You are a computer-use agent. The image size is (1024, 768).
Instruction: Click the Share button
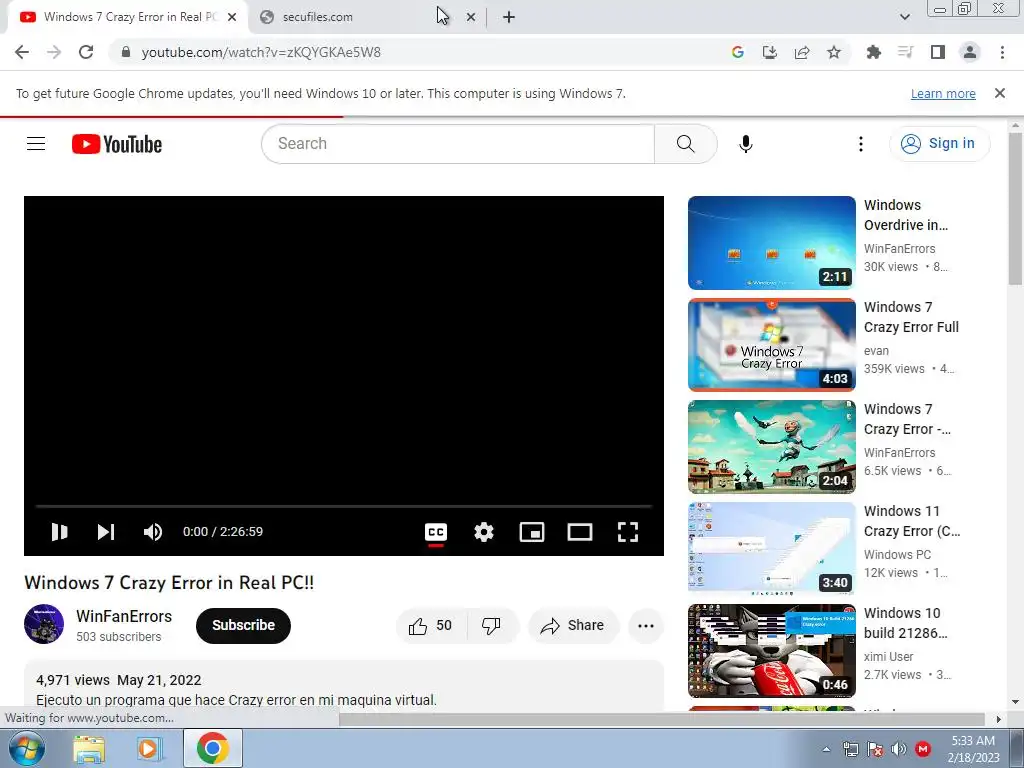(572, 626)
